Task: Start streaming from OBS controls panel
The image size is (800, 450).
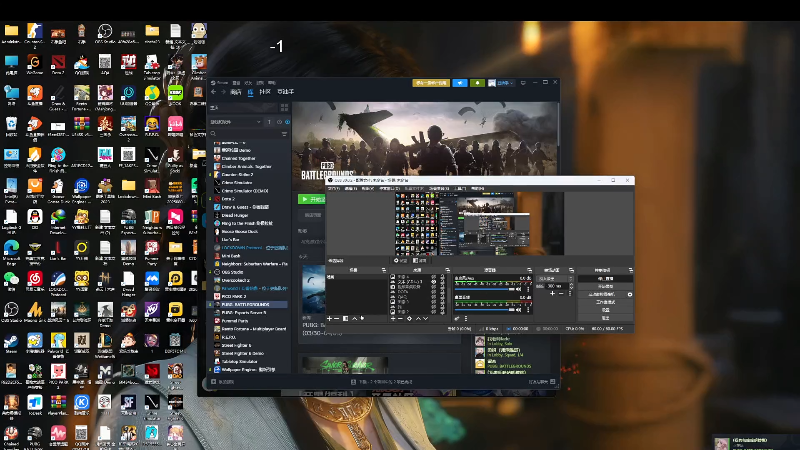Action: tap(605, 279)
